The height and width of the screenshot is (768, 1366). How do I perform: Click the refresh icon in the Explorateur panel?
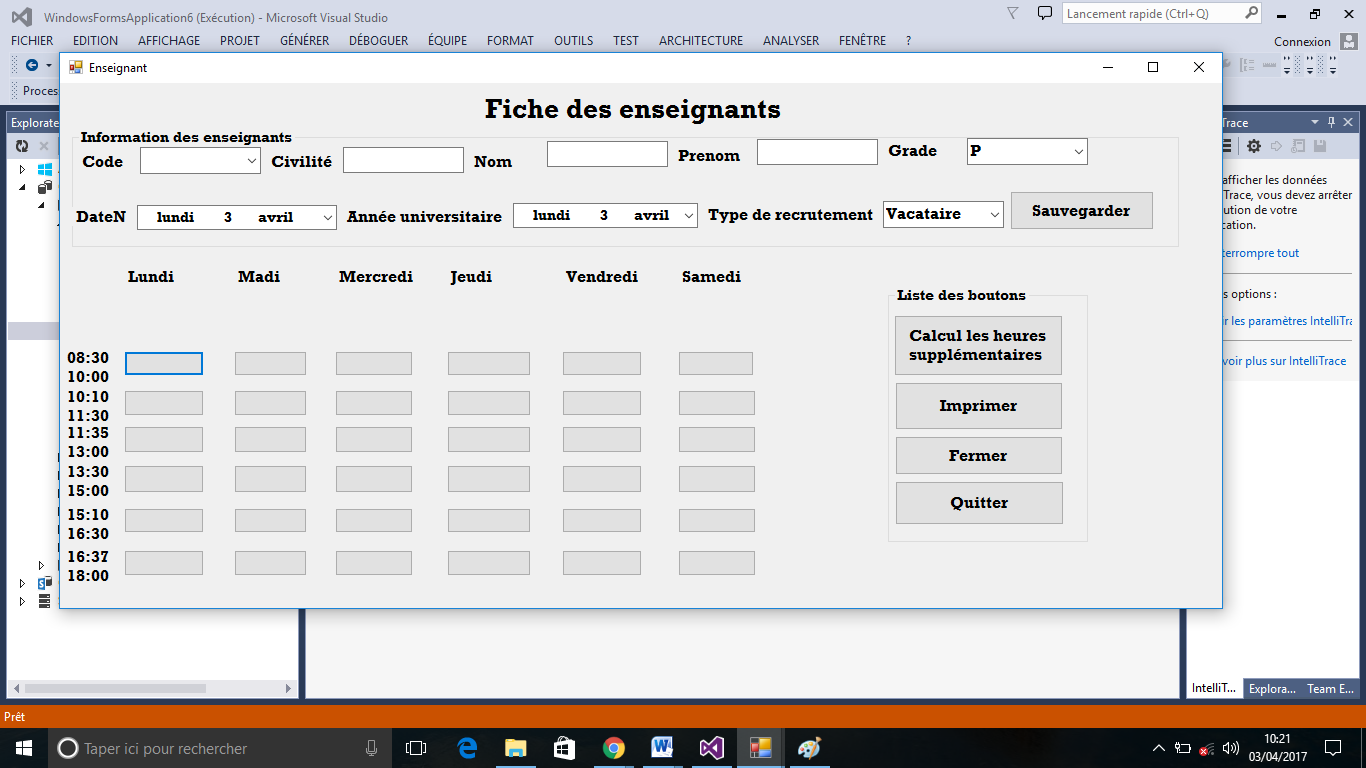tap(21, 145)
